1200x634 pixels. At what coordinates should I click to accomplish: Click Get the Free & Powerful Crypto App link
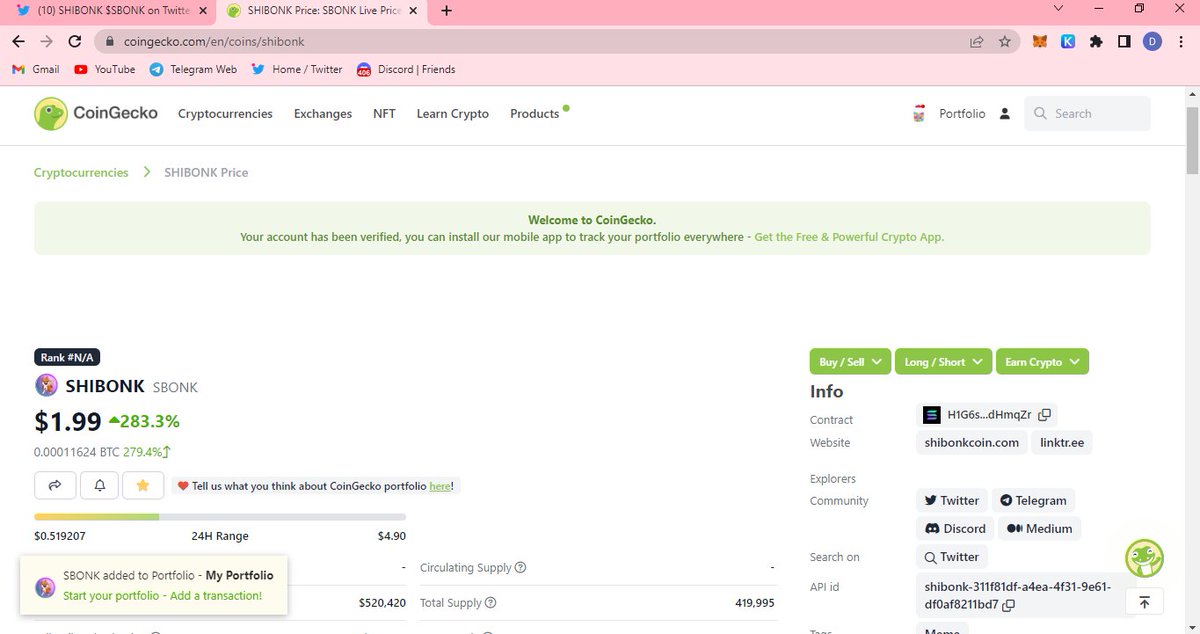tap(849, 237)
